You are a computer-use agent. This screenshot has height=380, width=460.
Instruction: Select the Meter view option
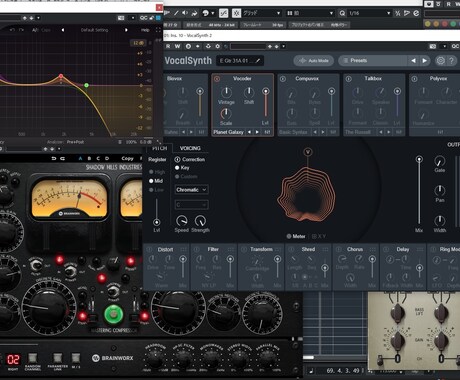tap(296, 236)
